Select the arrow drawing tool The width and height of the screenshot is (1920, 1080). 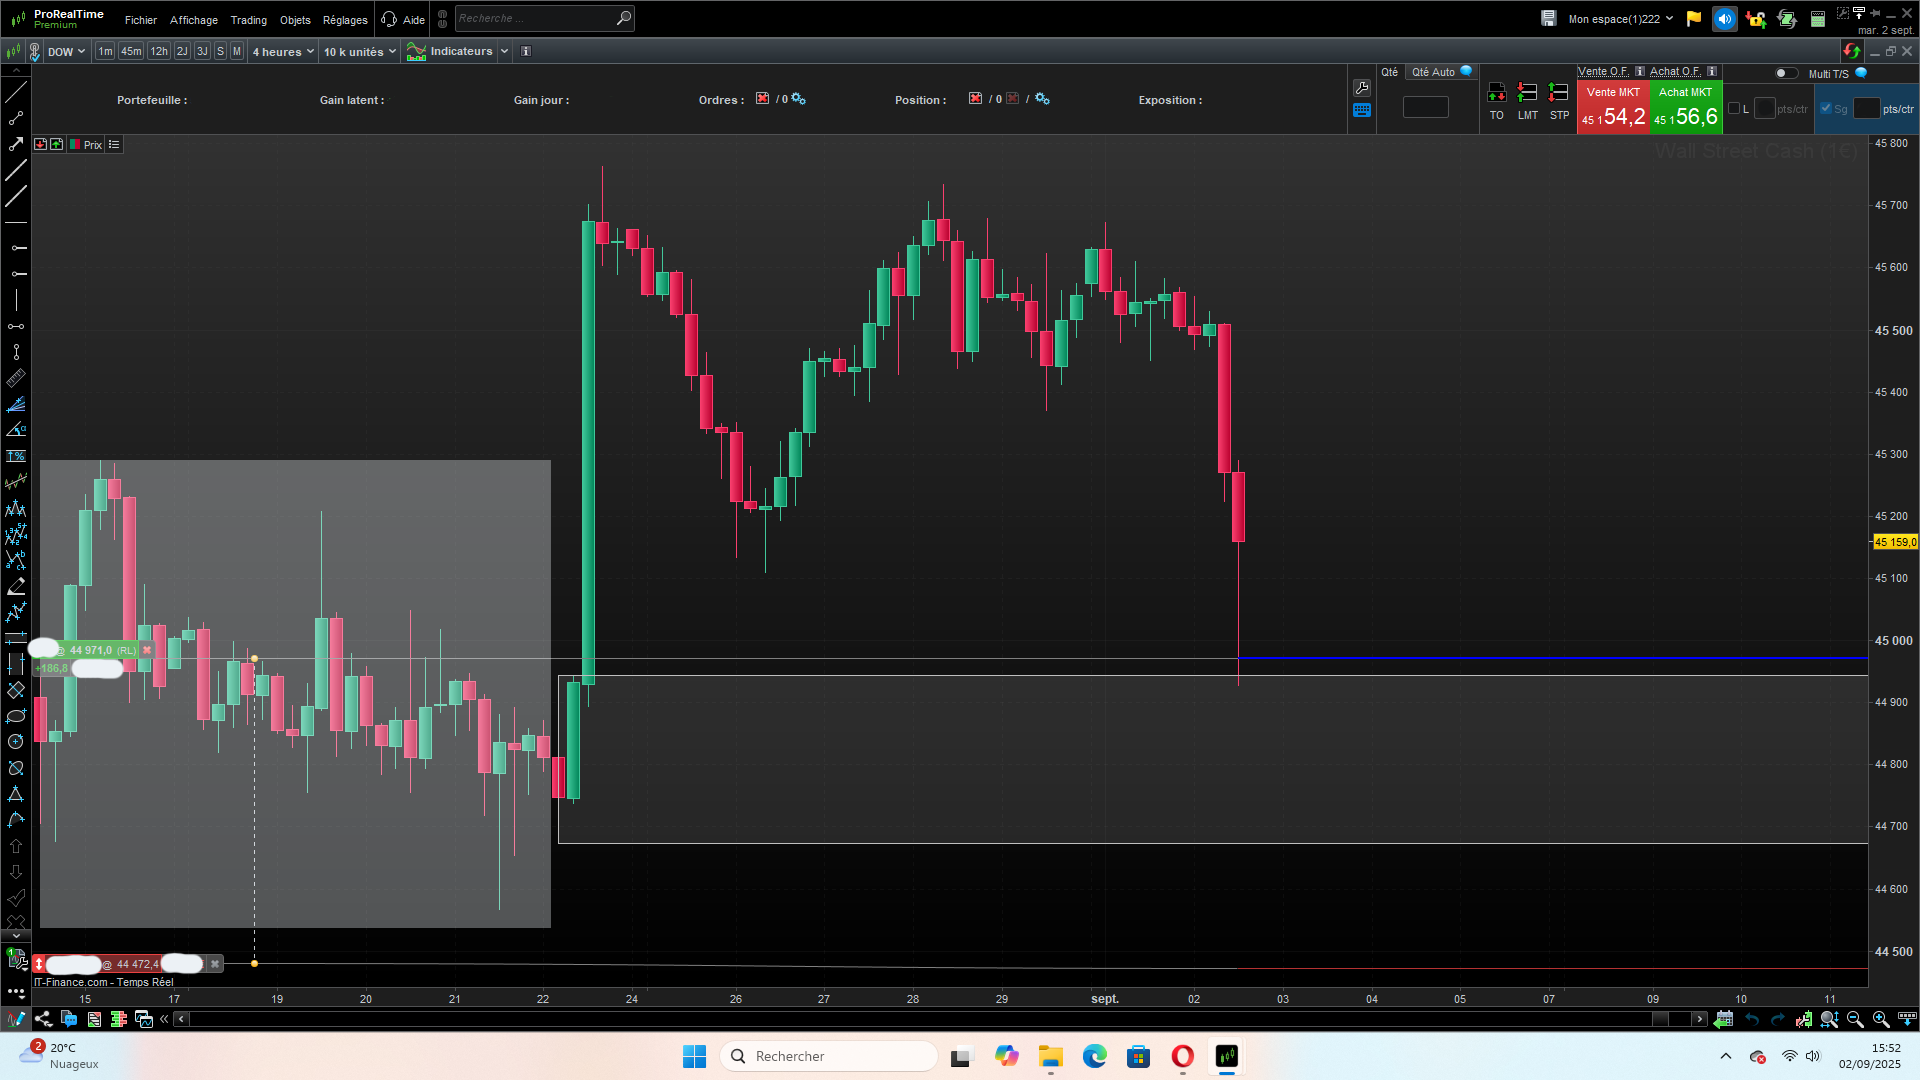(x=16, y=144)
